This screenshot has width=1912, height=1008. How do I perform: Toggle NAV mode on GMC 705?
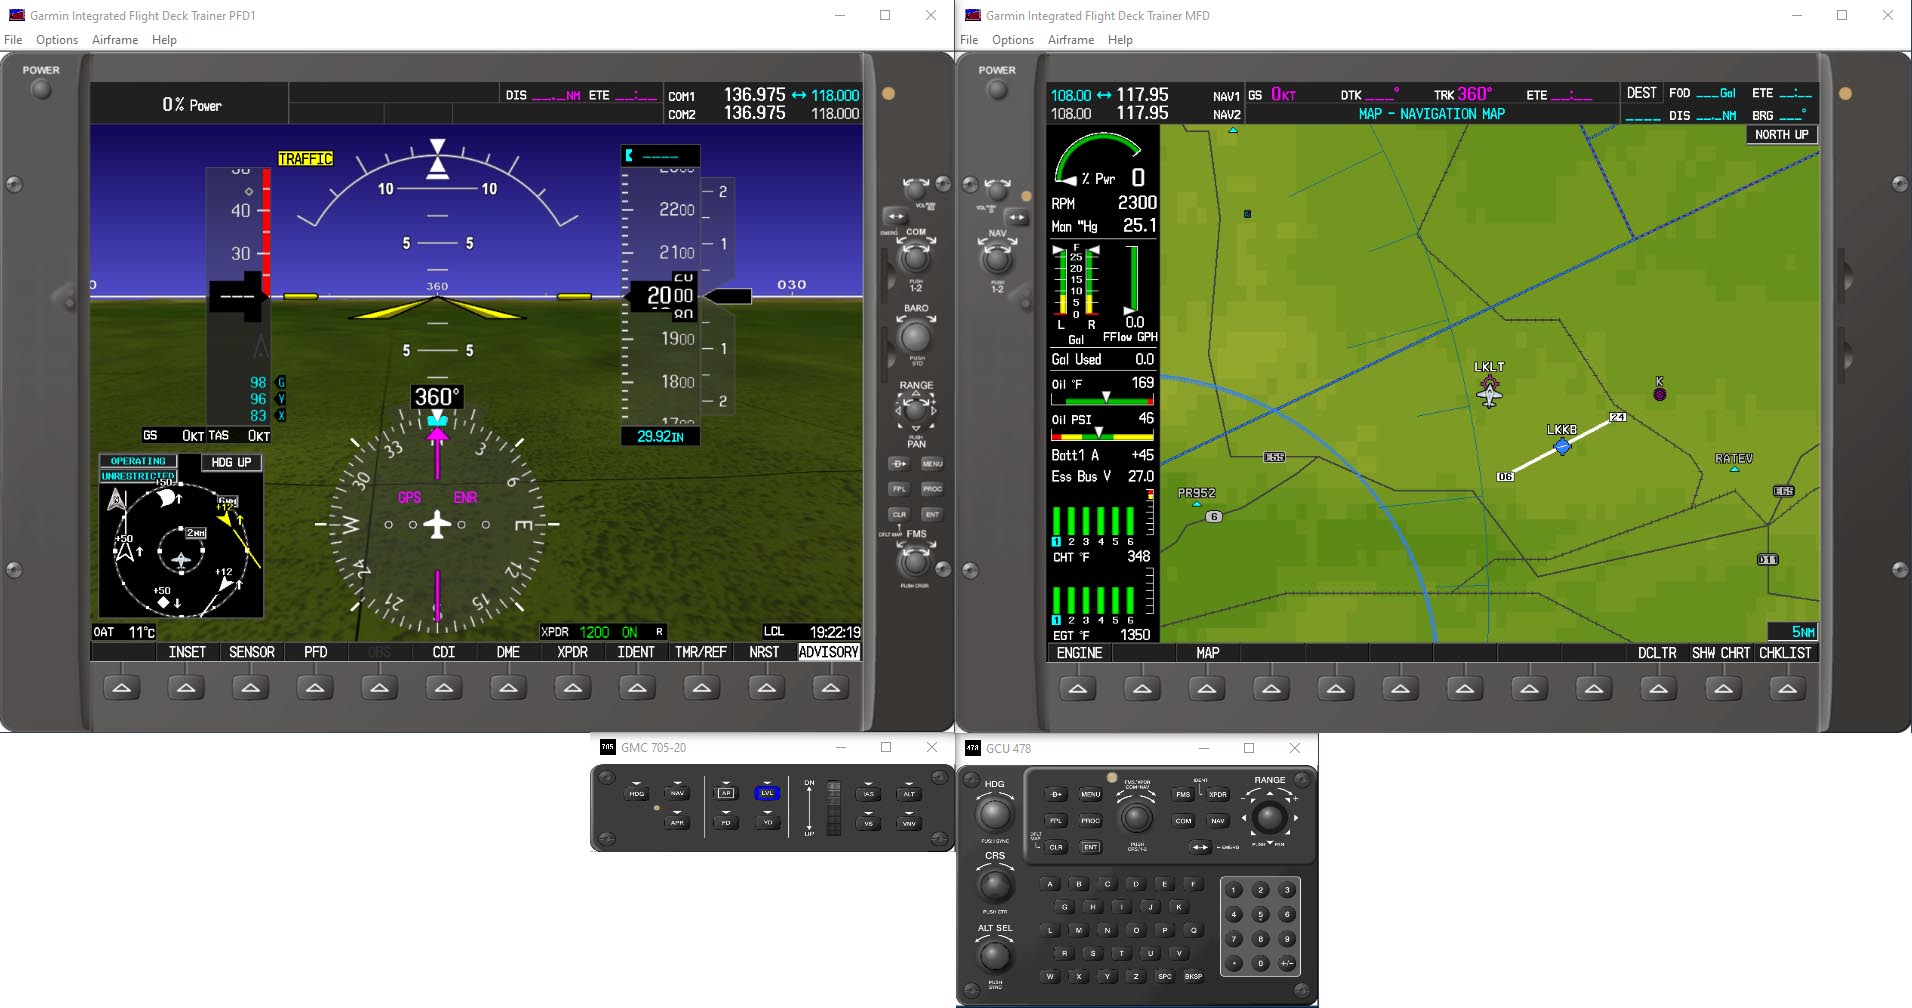click(x=677, y=793)
